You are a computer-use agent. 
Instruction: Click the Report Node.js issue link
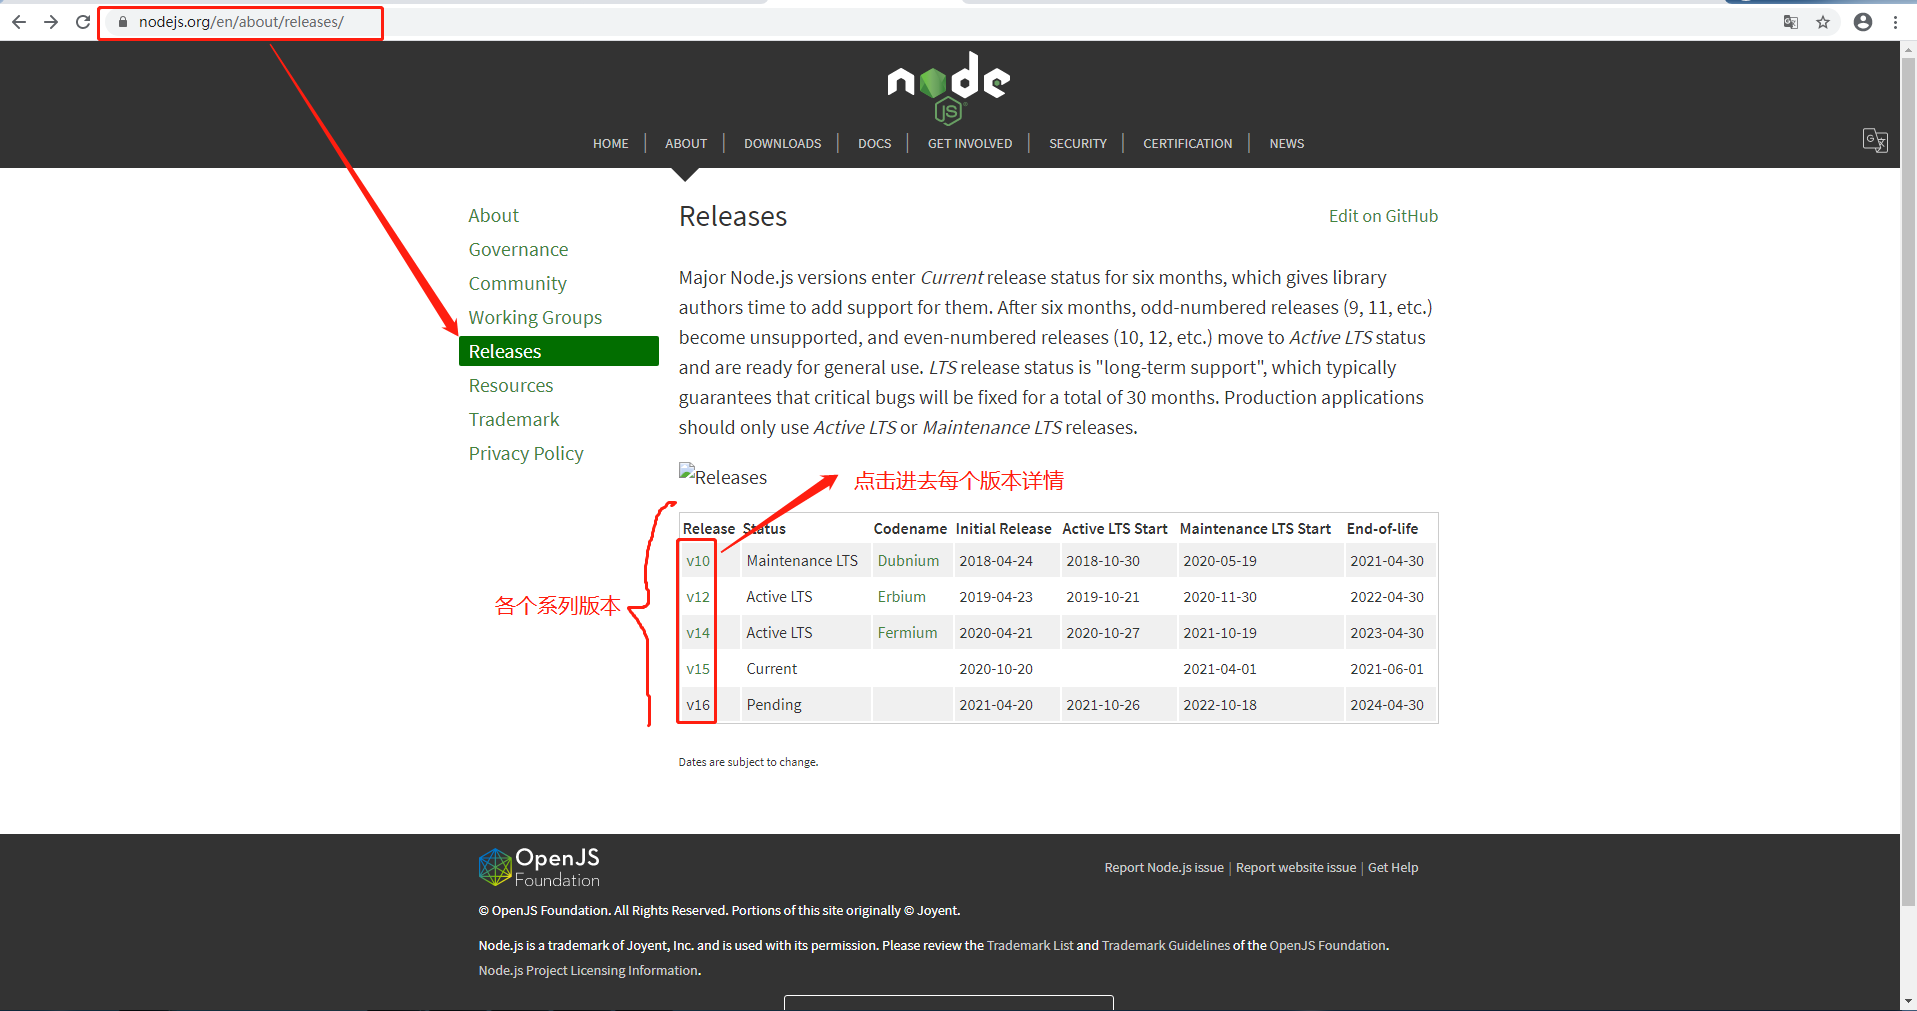coord(1163,867)
